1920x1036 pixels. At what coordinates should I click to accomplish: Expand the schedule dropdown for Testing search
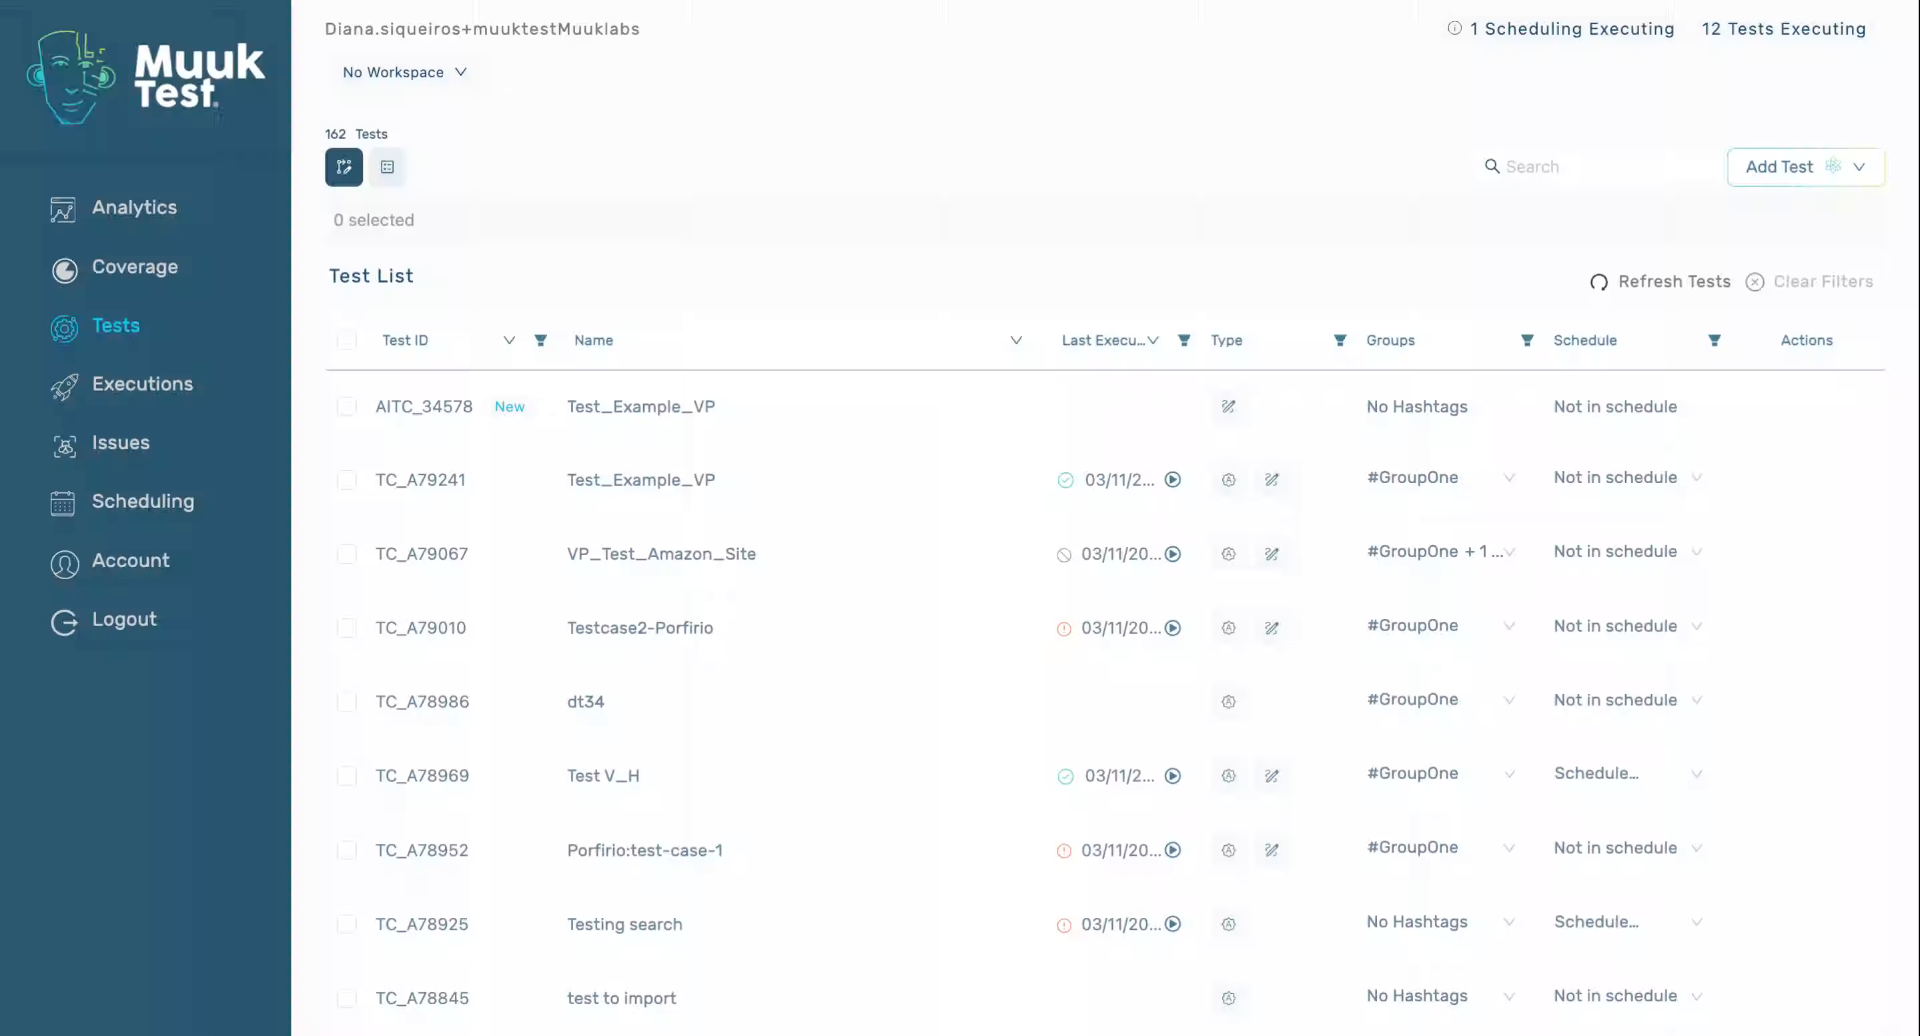[1697, 922]
